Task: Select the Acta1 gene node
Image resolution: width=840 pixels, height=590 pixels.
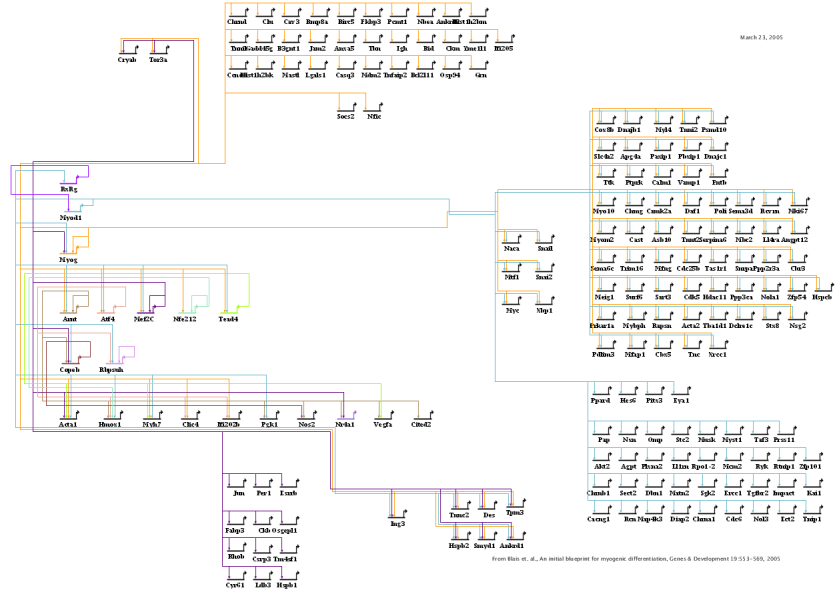Action: coord(68,425)
